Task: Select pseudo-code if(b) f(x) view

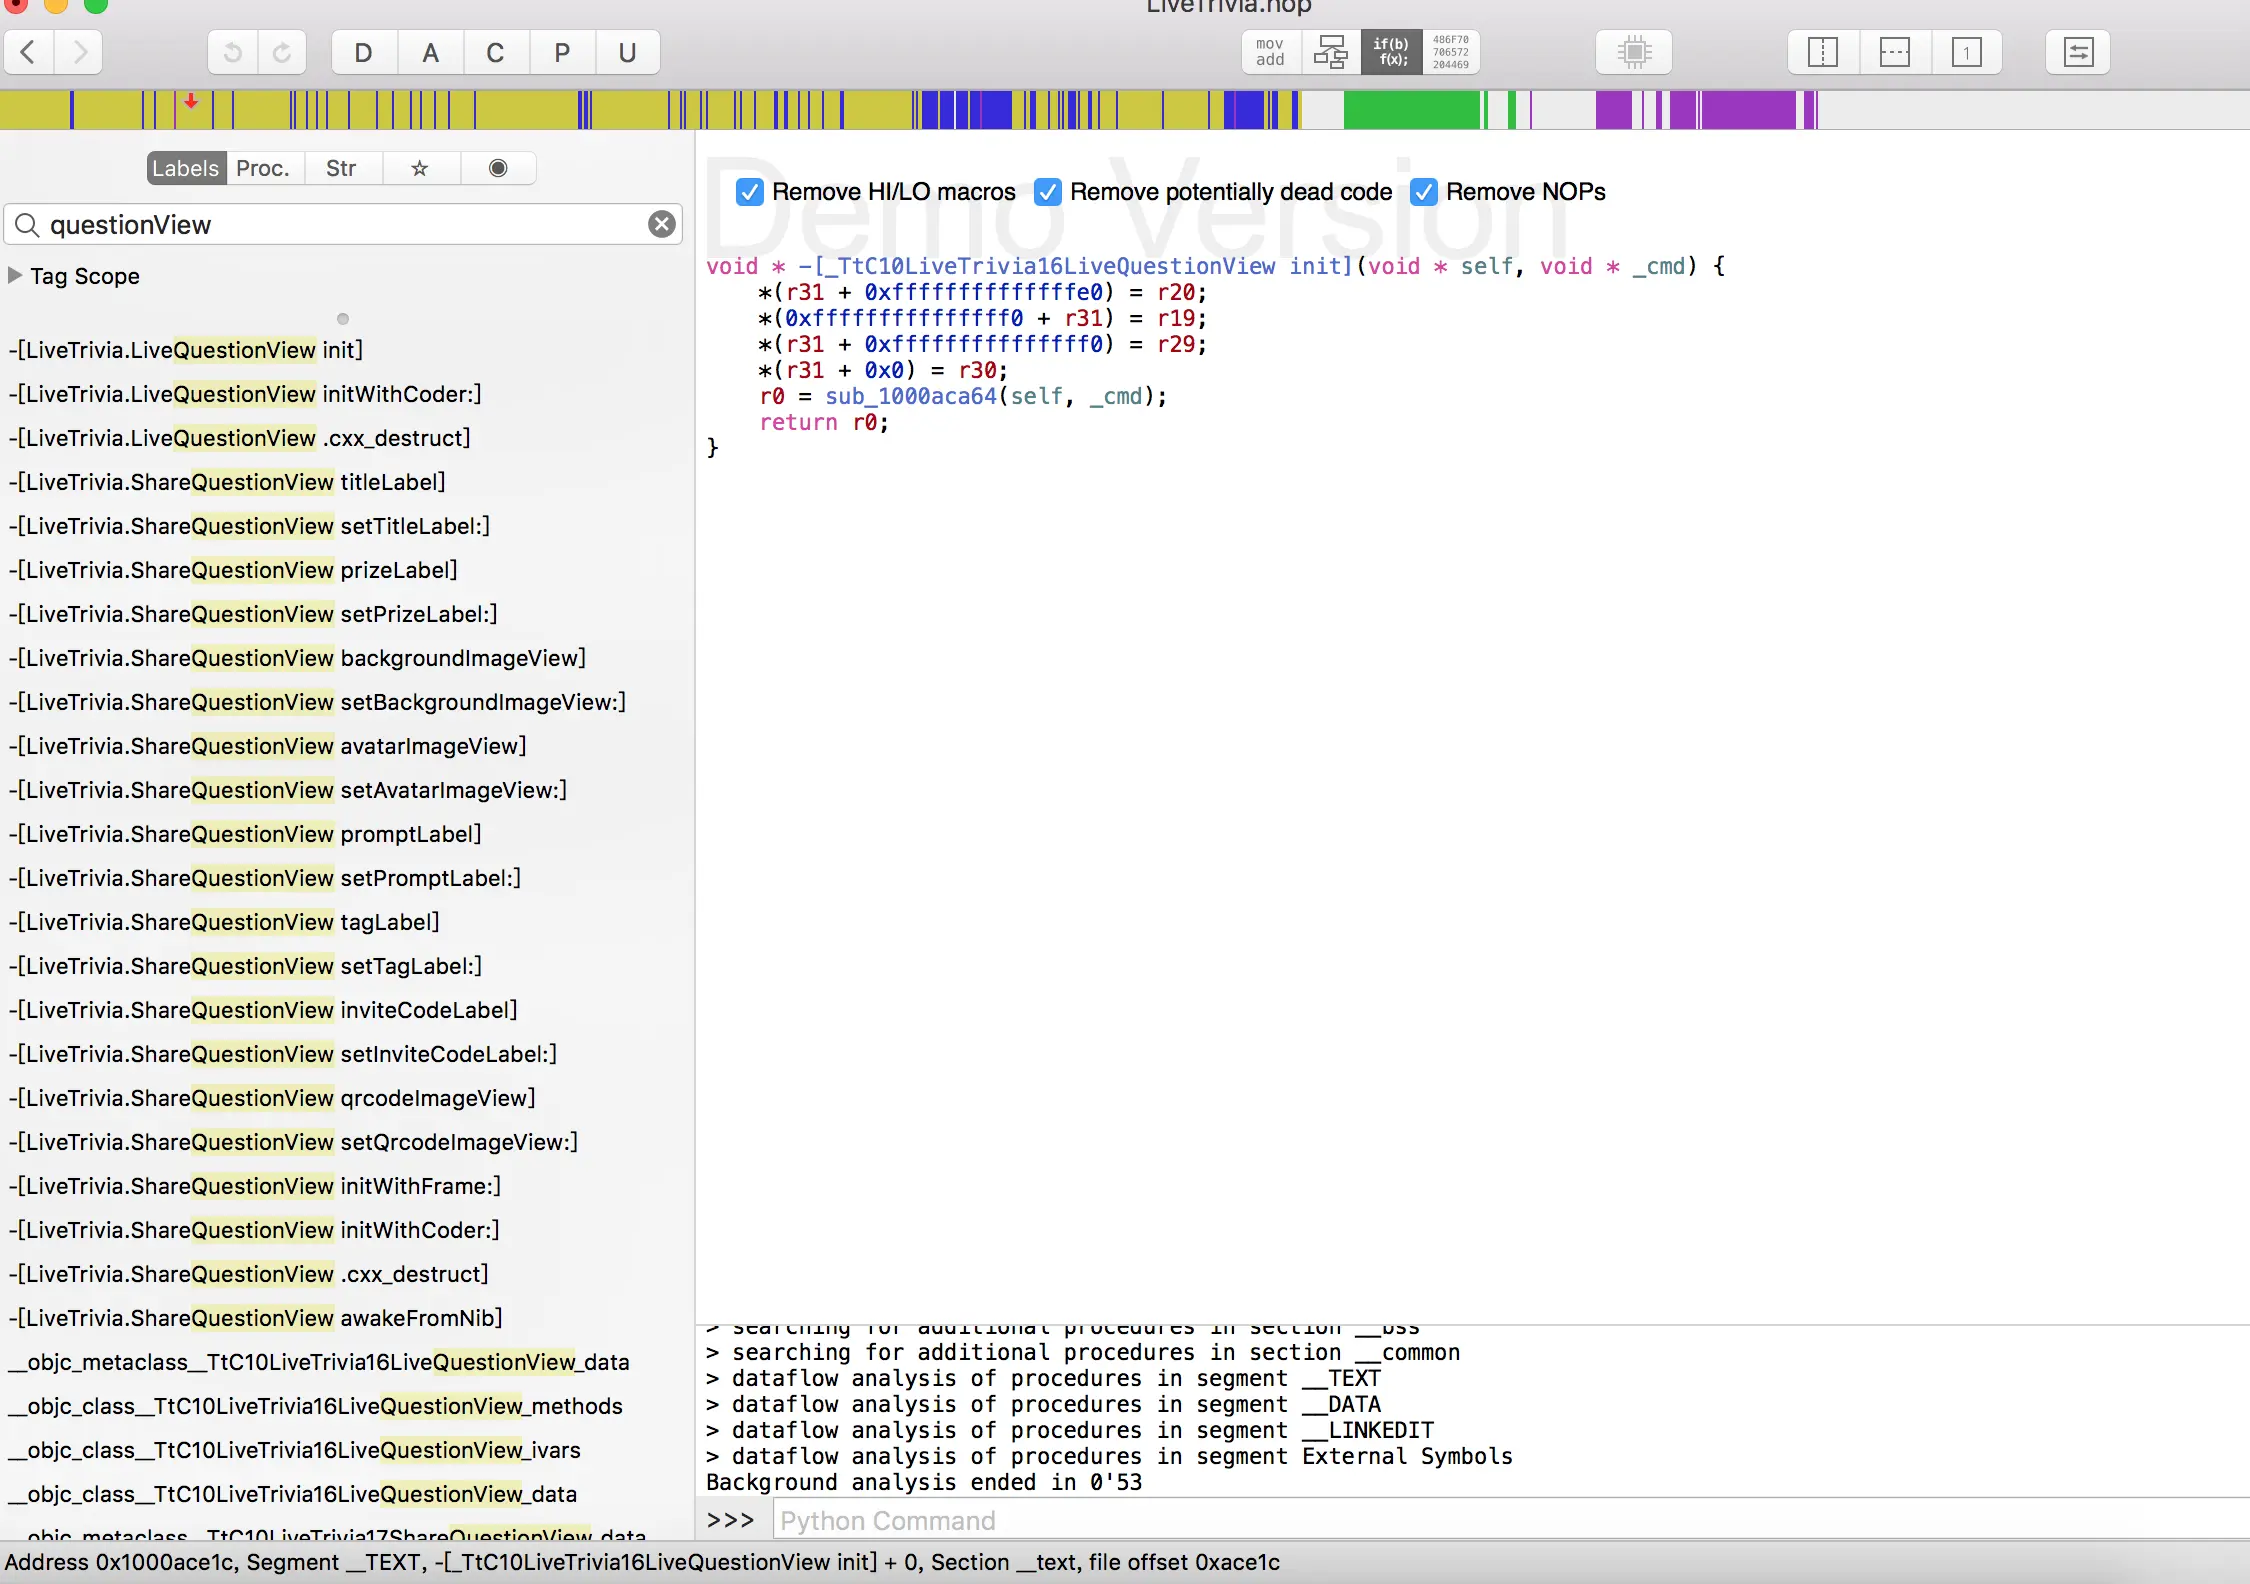Action: 1390,52
